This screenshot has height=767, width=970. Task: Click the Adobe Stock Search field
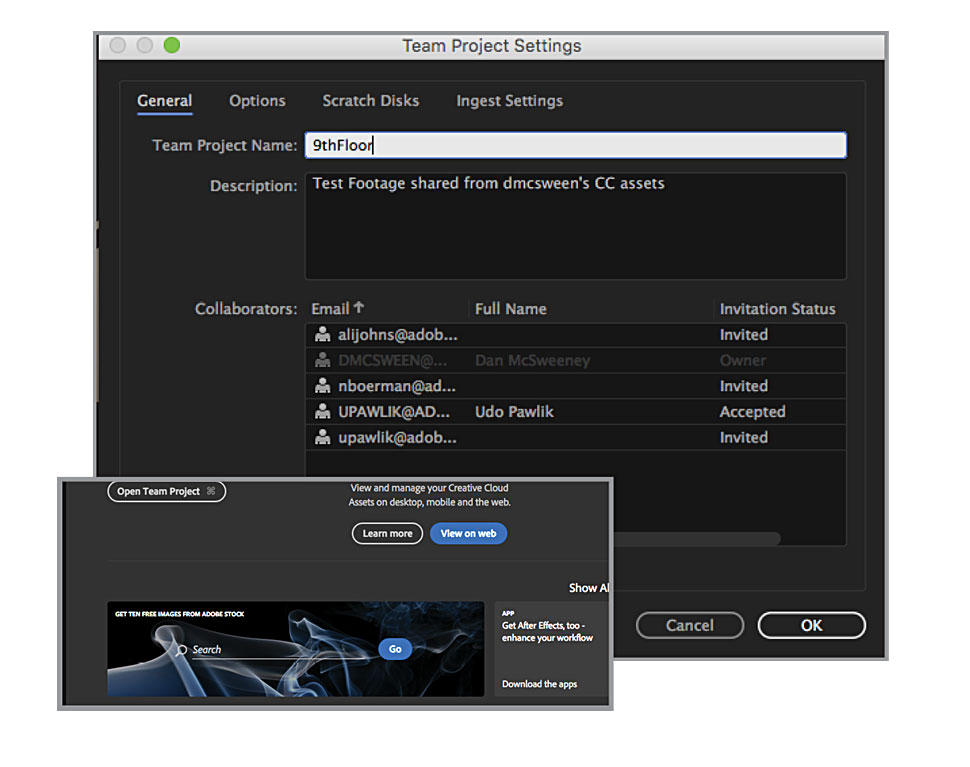(x=281, y=649)
